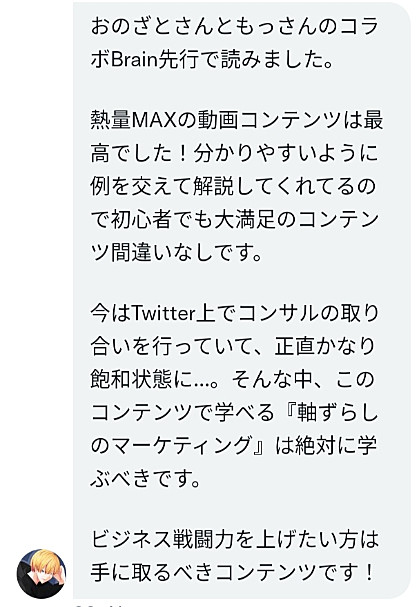The height and width of the screenshot is (607, 419).
Task: Click the text コンサルの取り in the message
Action: [x=308, y=313]
